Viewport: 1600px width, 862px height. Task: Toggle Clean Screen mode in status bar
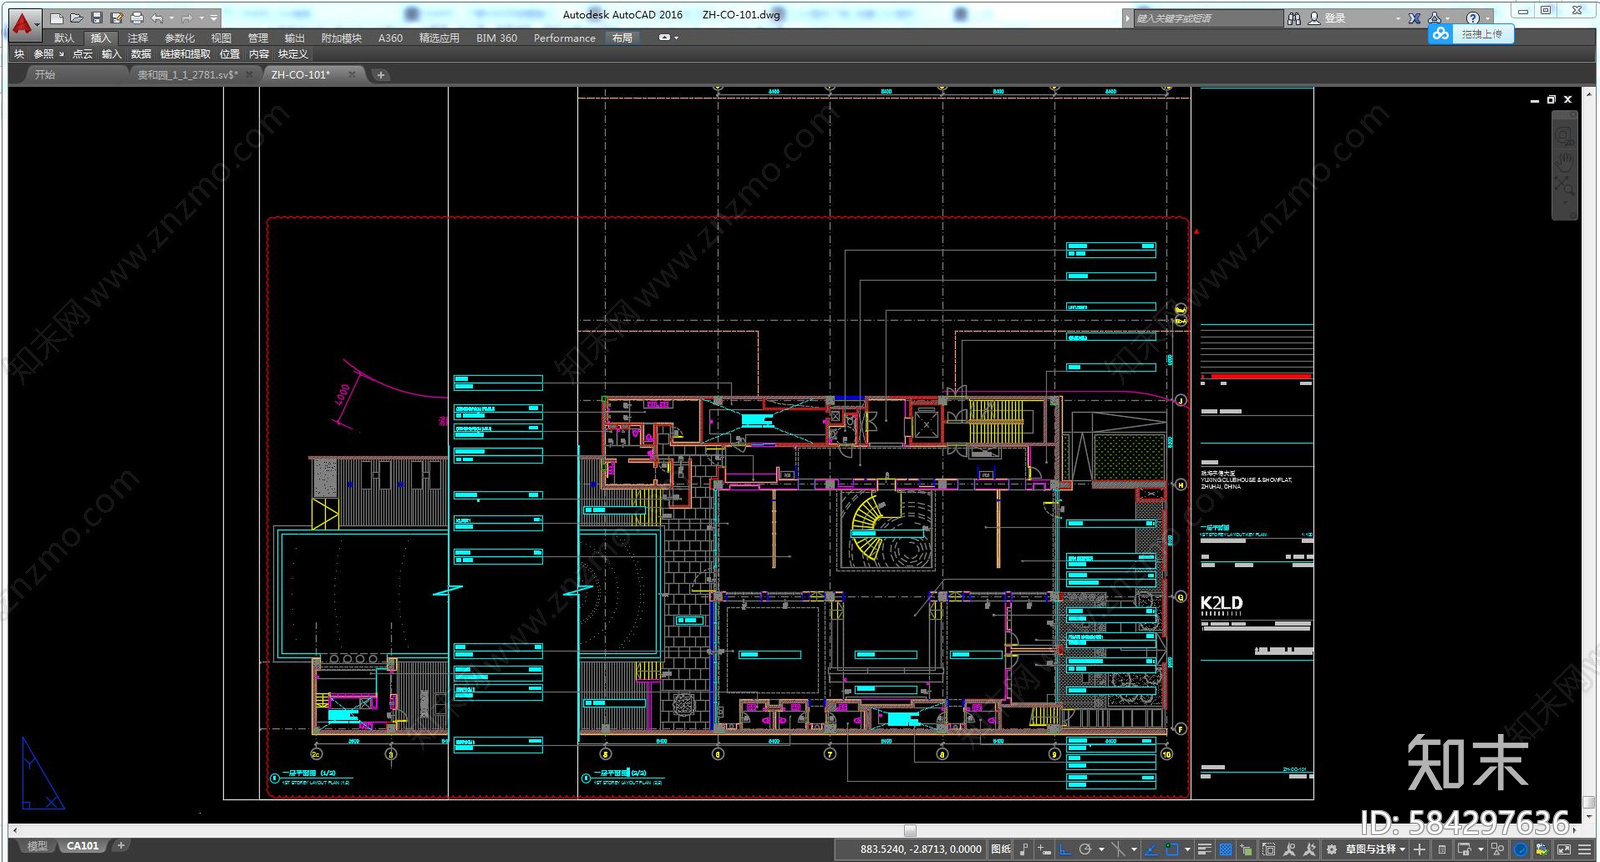click(1564, 849)
